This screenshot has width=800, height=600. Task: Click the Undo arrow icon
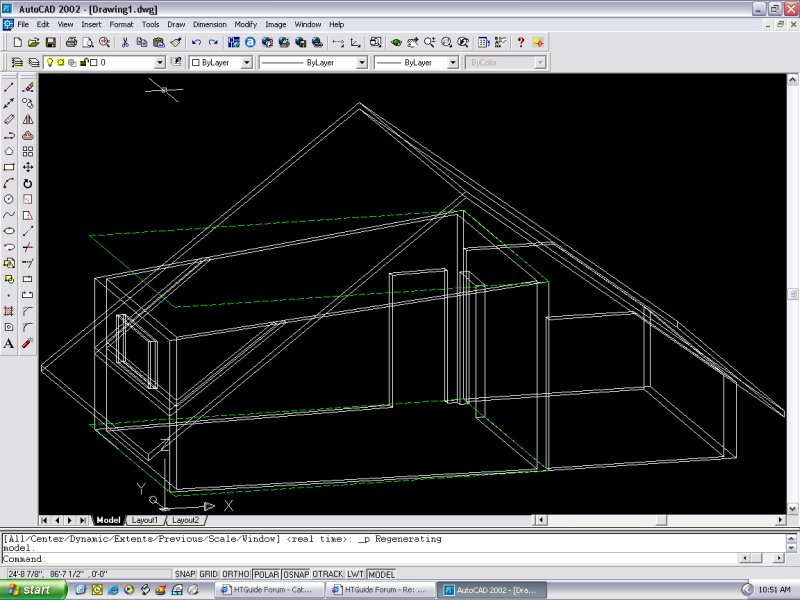pos(196,42)
